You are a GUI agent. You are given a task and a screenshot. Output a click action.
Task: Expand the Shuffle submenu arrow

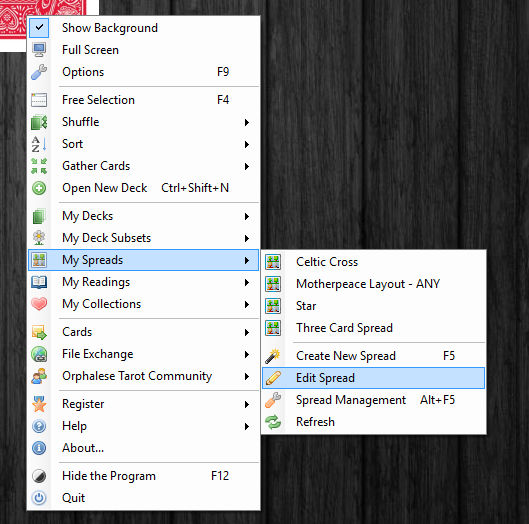click(x=247, y=122)
